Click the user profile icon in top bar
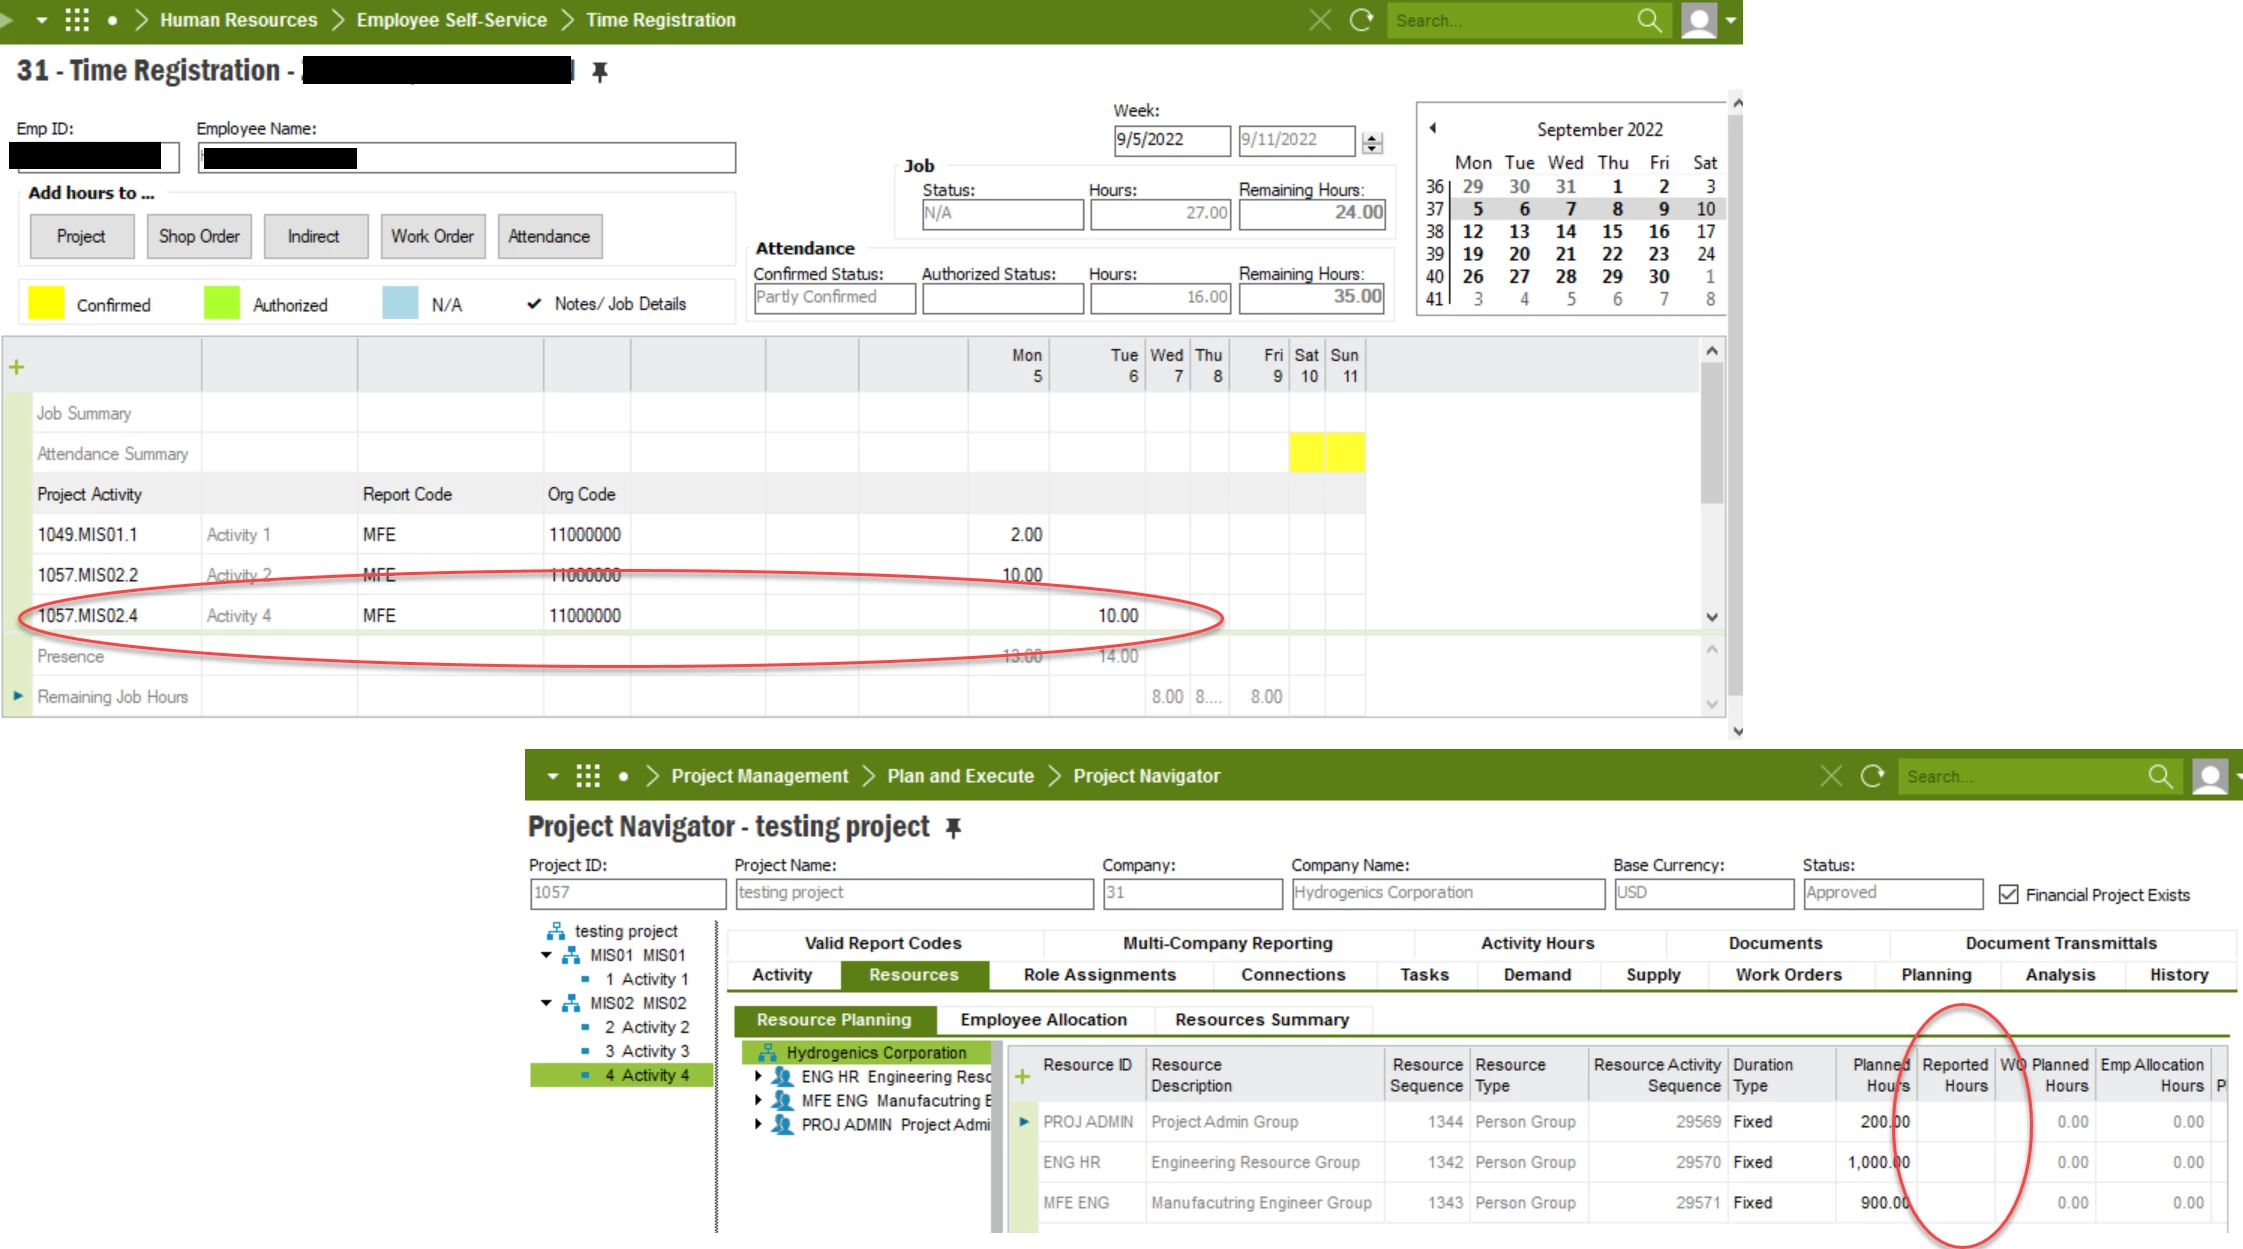This screenshot has width=2243, height=1249. click(1699, 20)
